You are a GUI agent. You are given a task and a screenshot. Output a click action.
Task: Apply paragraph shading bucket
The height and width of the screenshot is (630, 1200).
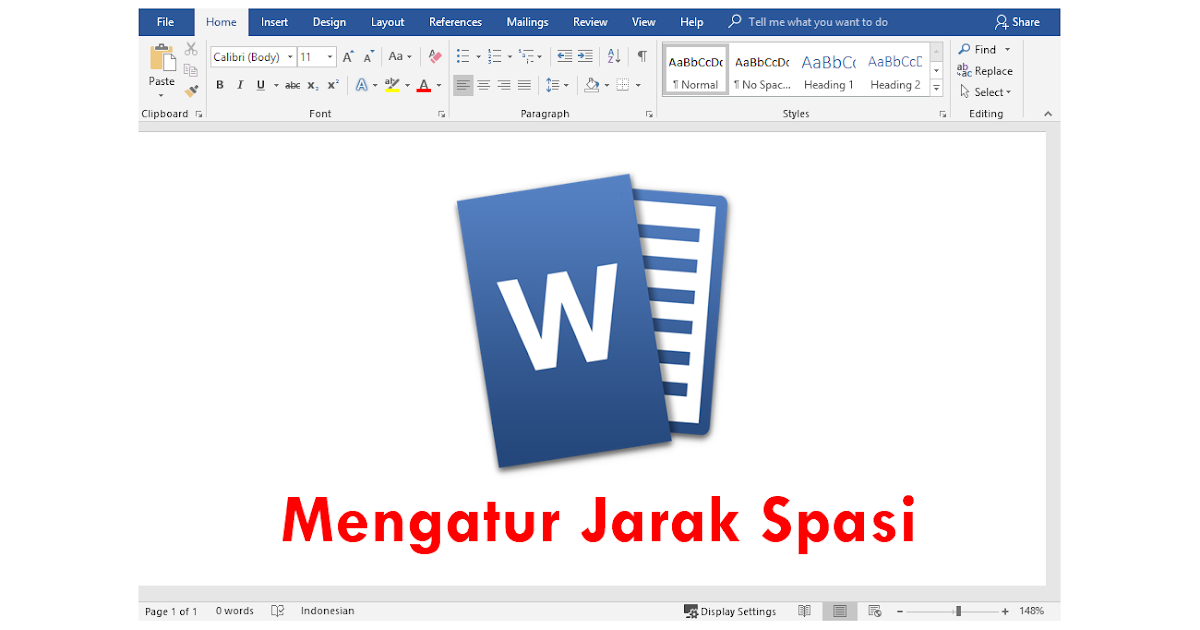(x=591, y=85)
